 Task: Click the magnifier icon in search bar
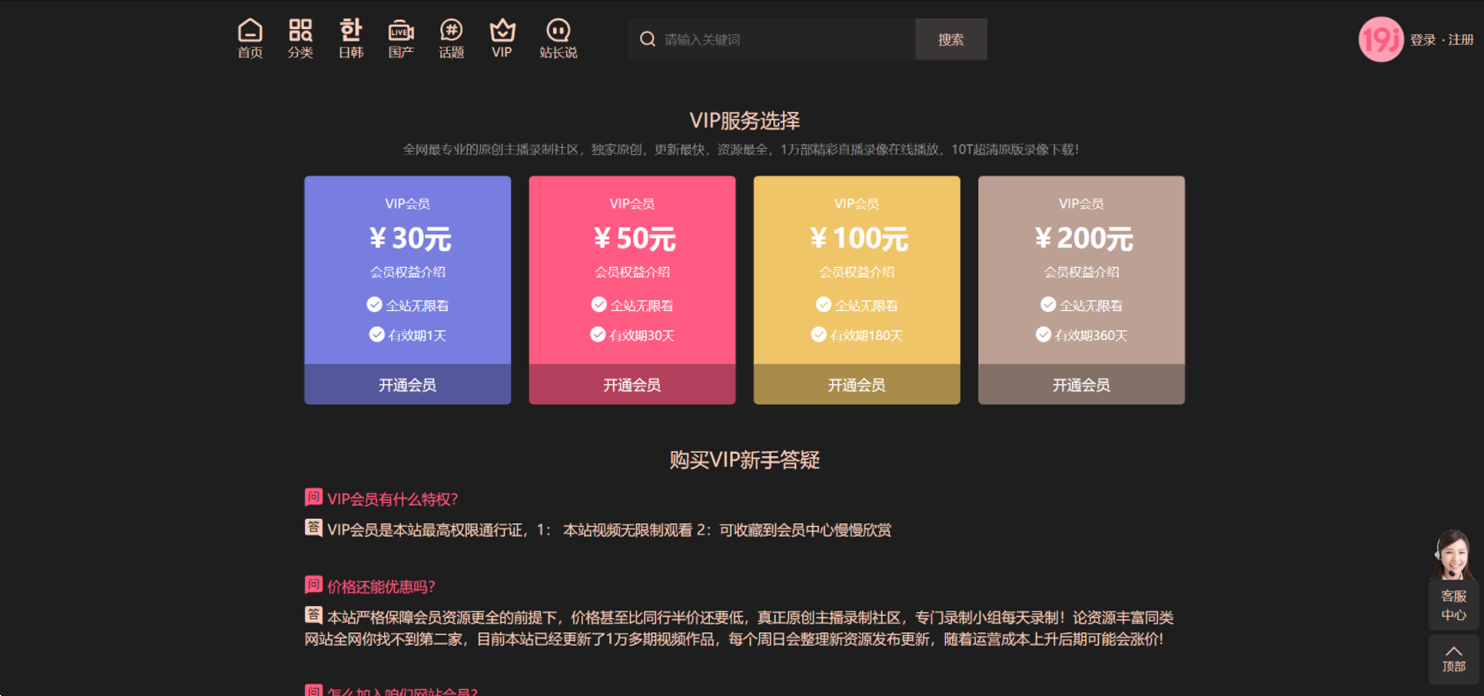pyautogui.click(x=647, y=38)
